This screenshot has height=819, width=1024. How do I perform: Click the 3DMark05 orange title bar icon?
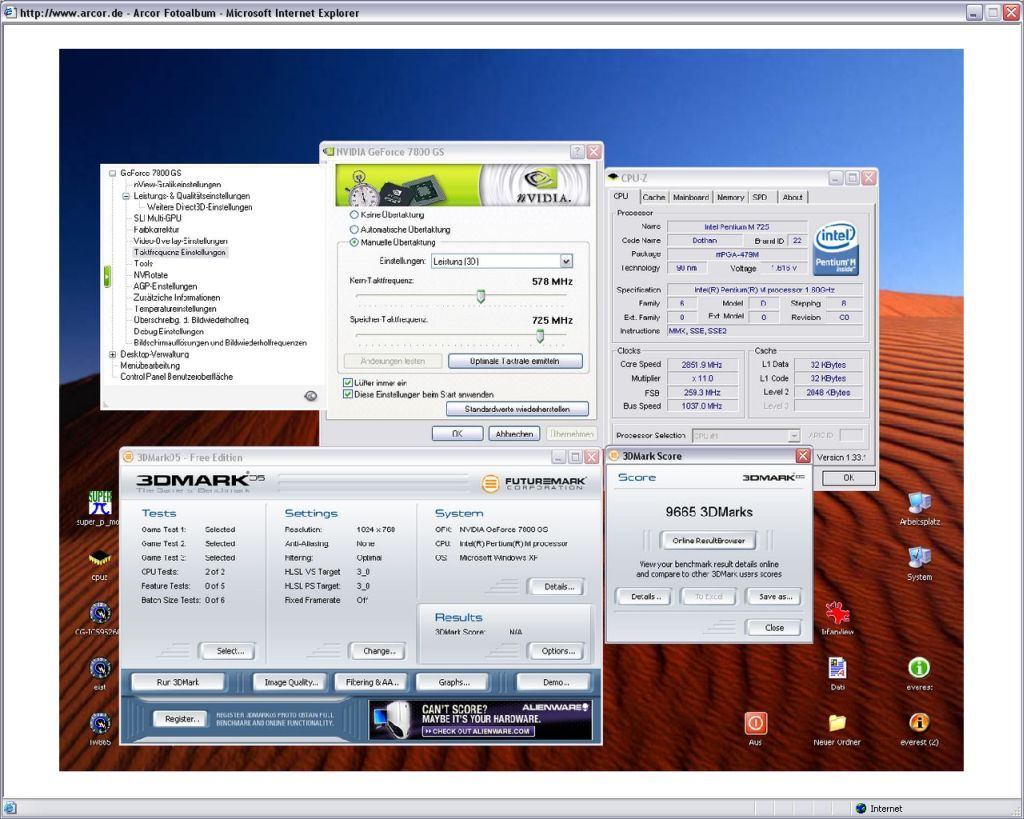click(129, 457)
